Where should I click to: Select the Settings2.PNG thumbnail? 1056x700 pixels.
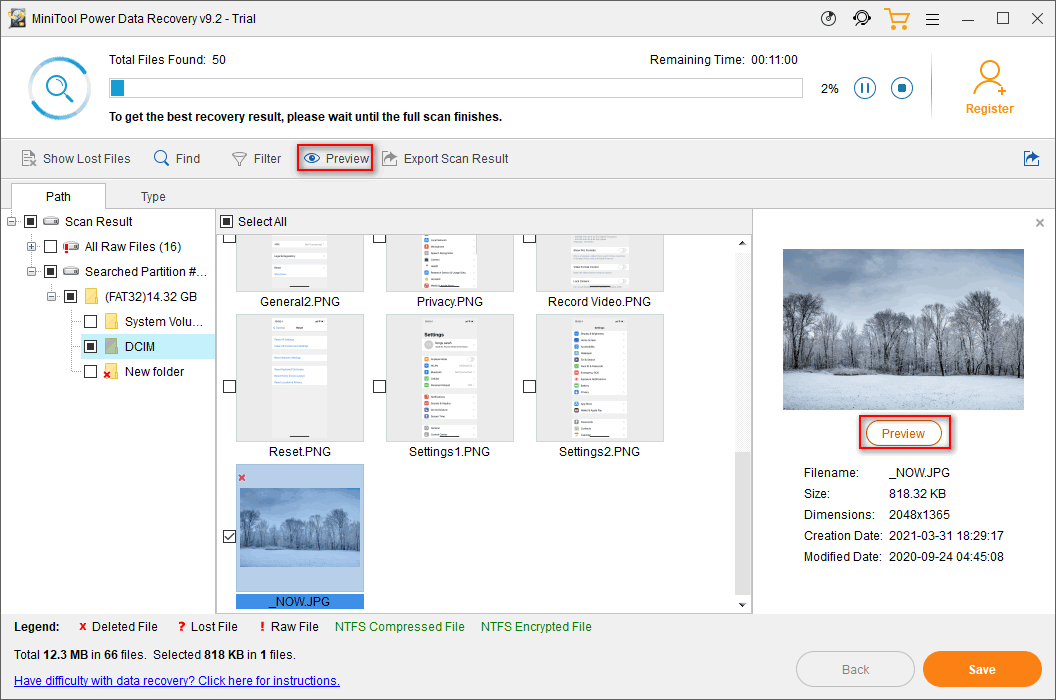point(600,378)
